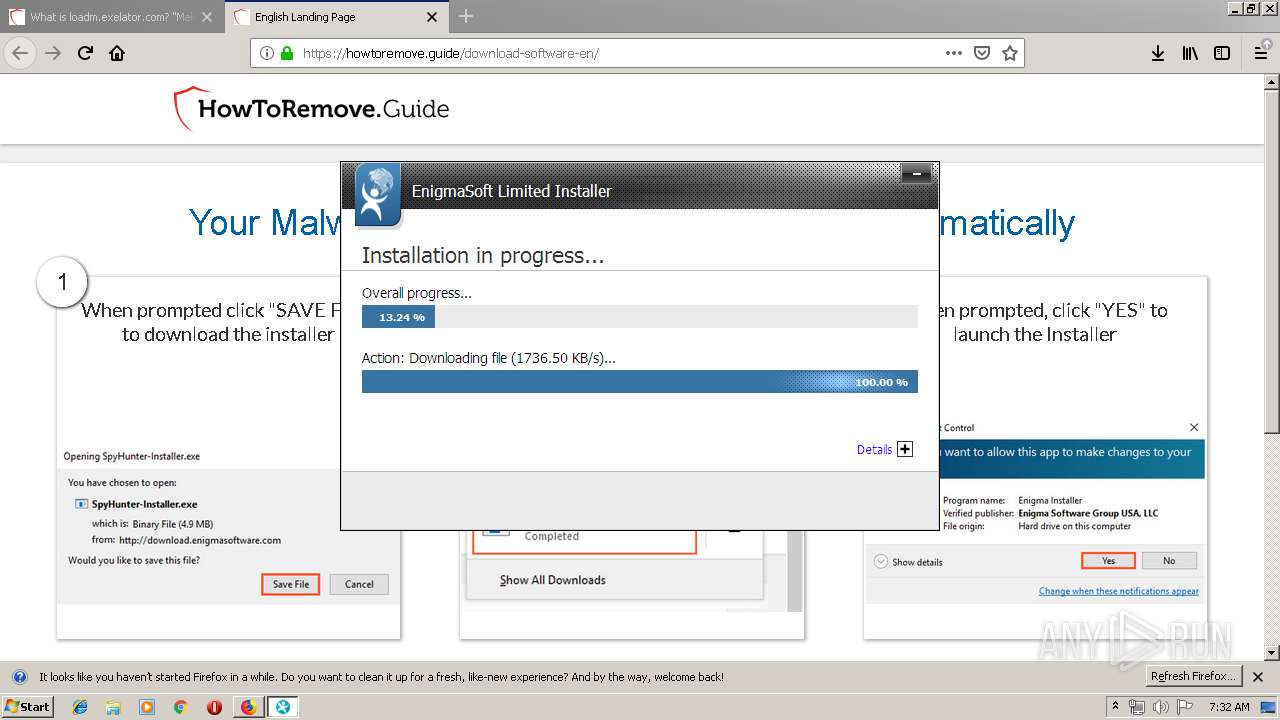This screenshot has height=720, width=1280.
Task: Click No in the UAC tutorial image
Action: tap(1169, 561)
